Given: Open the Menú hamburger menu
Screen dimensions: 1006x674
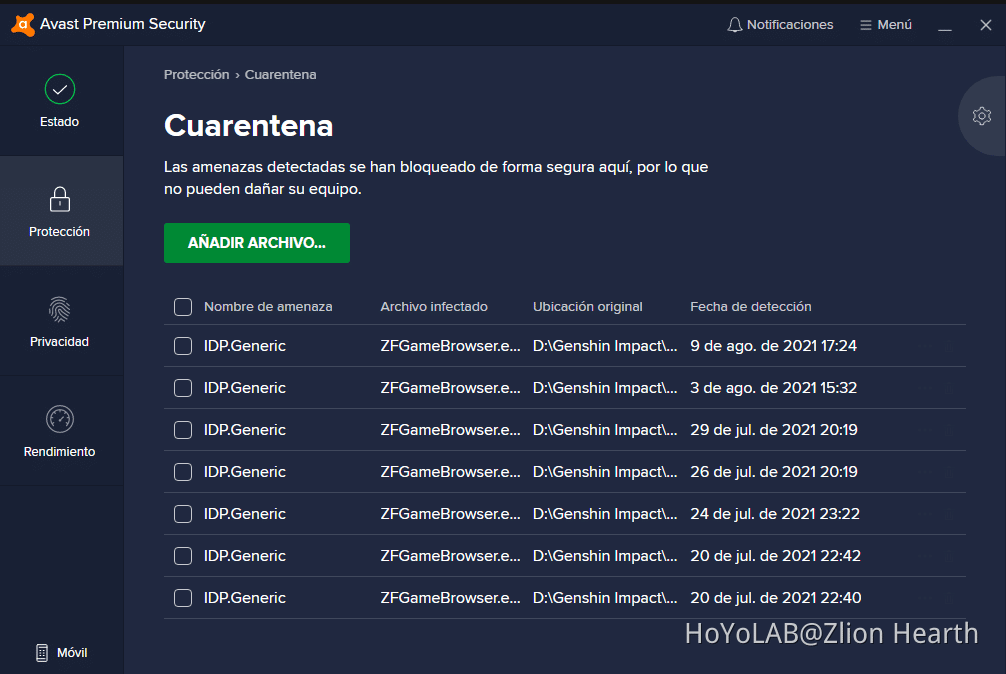Looking at the screenshot, I should (x=886, y=24).
